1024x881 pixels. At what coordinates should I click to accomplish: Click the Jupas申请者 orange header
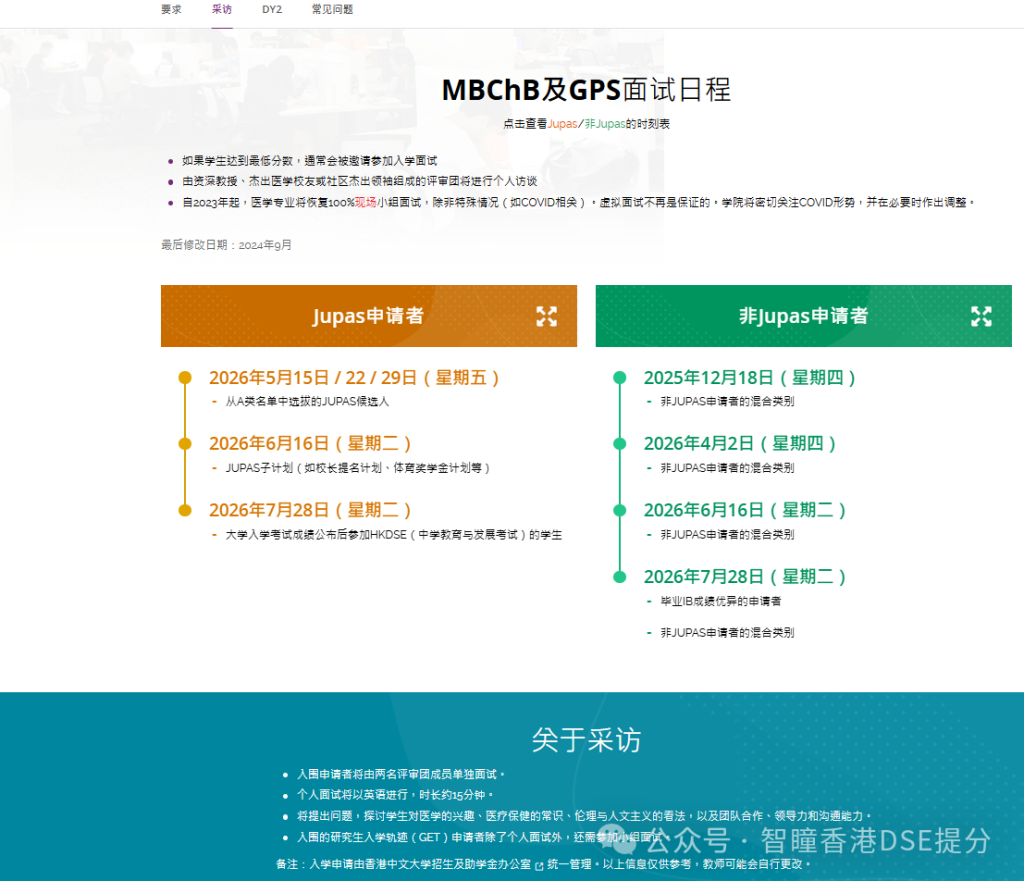coord(369,316)
